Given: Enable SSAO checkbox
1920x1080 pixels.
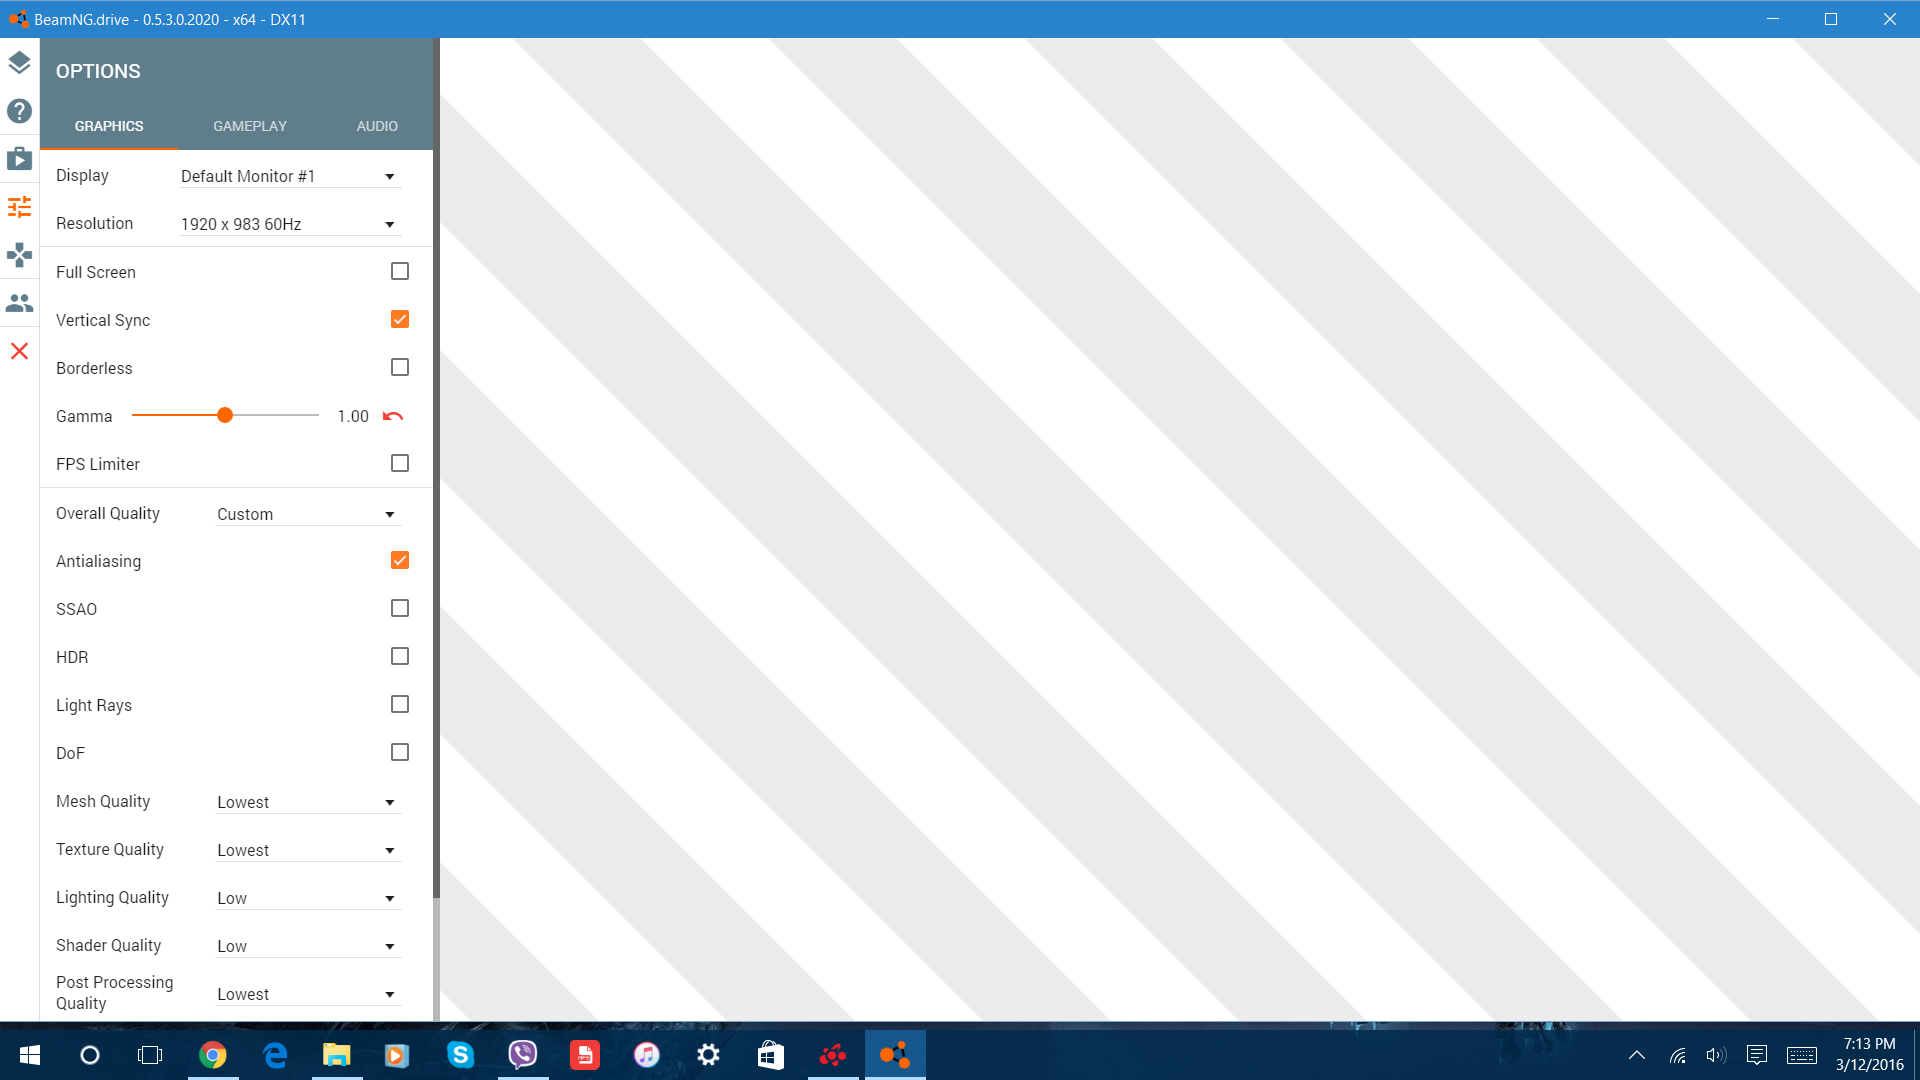Looking at the screenshot, I should pos(400,608).
